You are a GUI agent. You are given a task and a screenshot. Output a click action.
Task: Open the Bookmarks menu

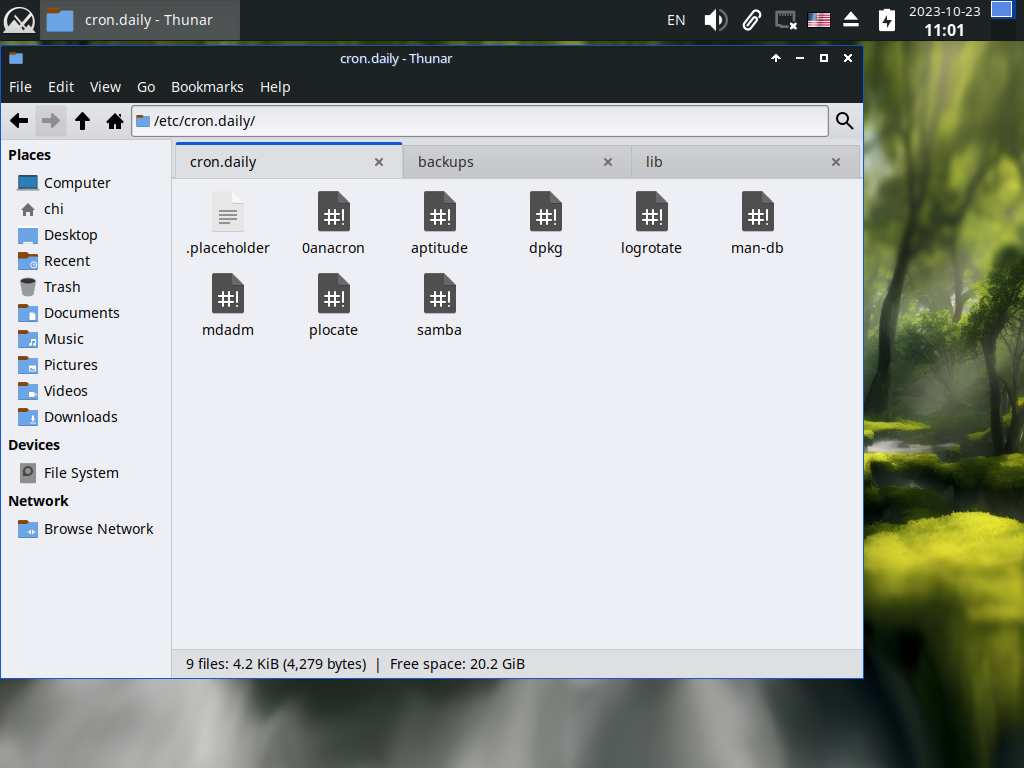pyautogui.click(x=207, y=87)
